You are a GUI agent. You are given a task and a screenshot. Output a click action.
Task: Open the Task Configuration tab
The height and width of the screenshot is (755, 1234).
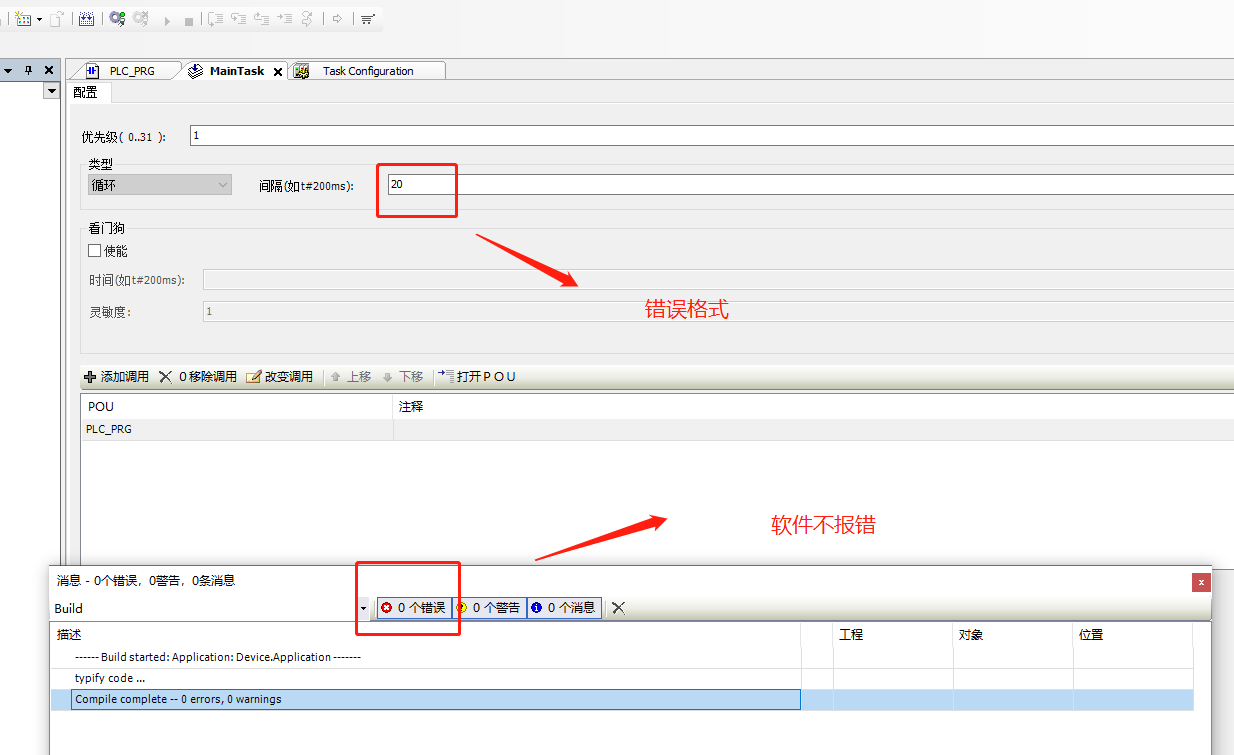click(367, 71)
